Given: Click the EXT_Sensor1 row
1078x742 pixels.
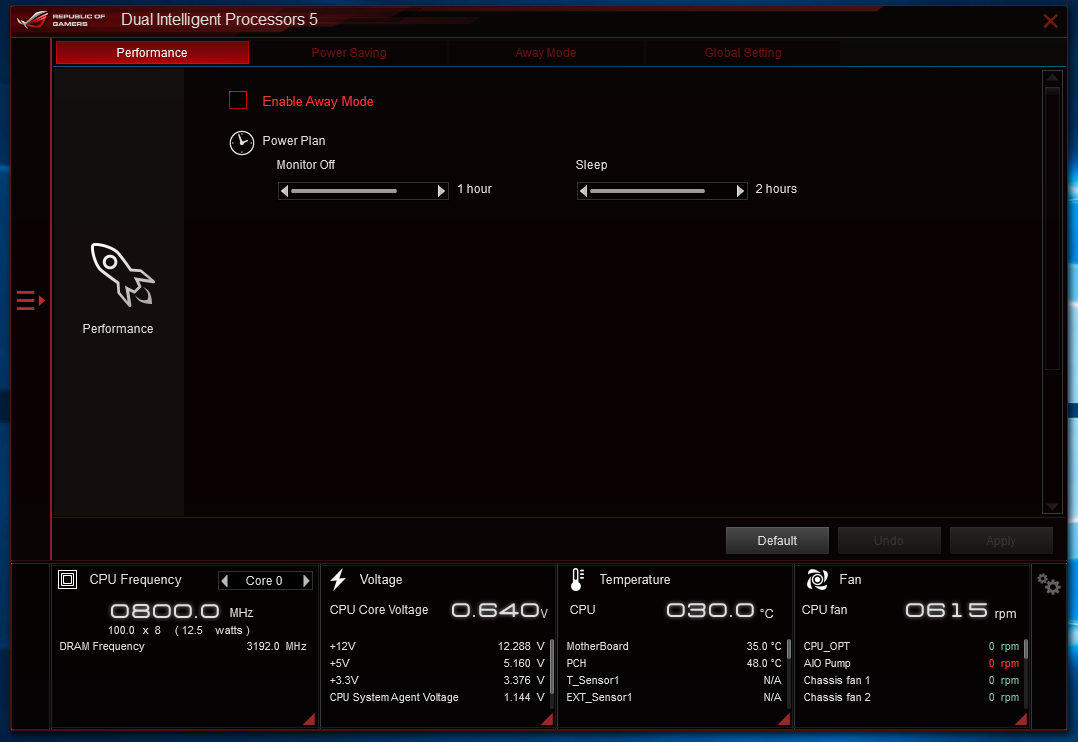Looking at the screenshot, I should (674, 697).
